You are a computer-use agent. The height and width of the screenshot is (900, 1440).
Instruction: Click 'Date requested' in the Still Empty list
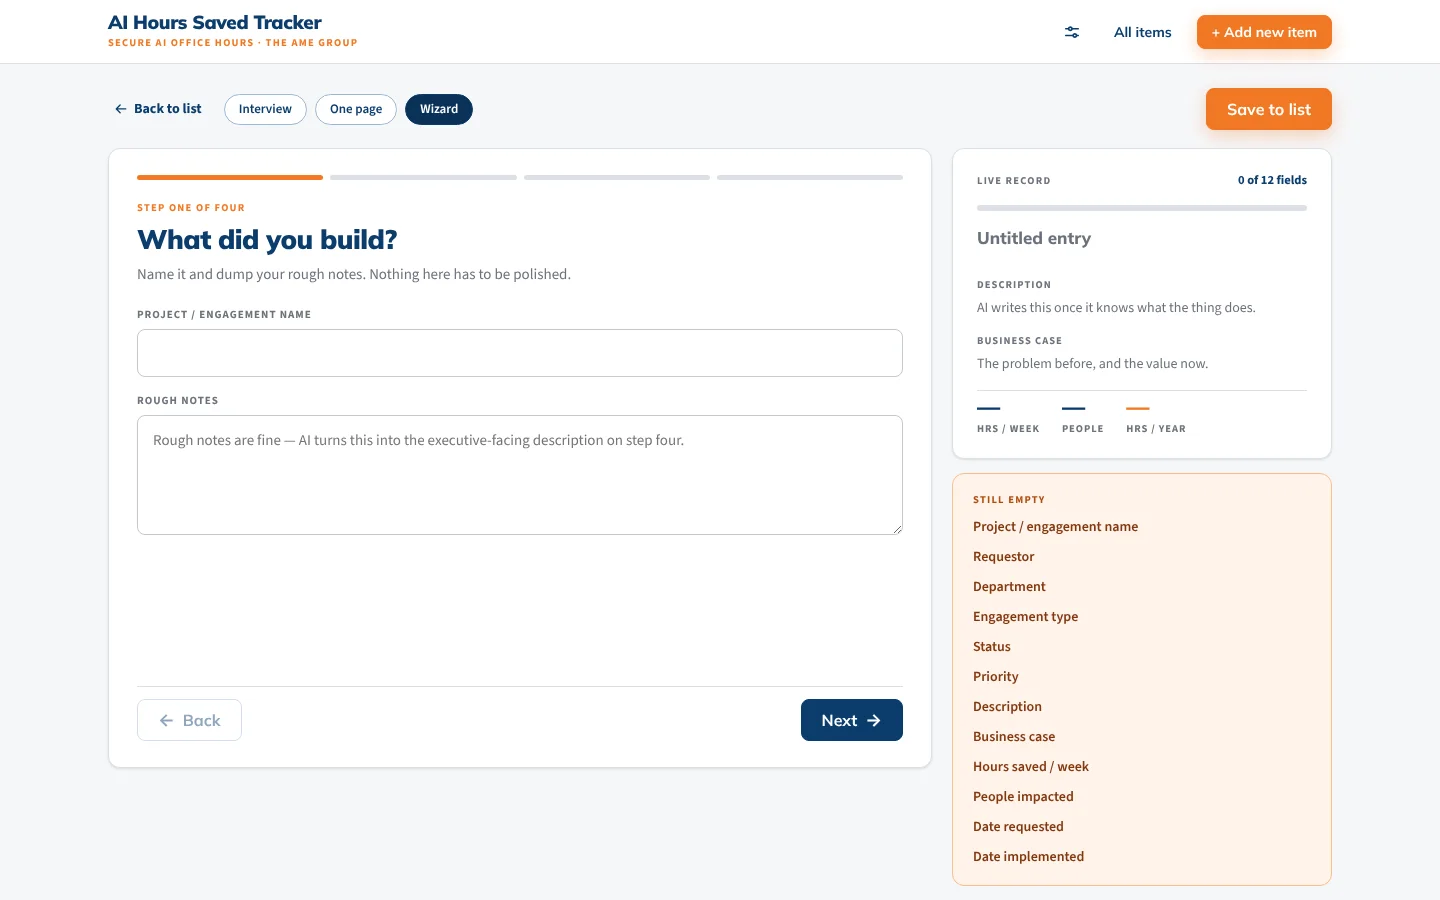1018,827
